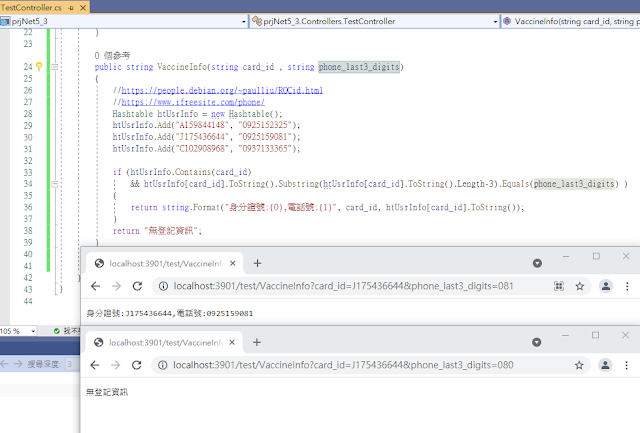Open the three-dot menu in lower browser
The image size is (640, 433).
627,365
